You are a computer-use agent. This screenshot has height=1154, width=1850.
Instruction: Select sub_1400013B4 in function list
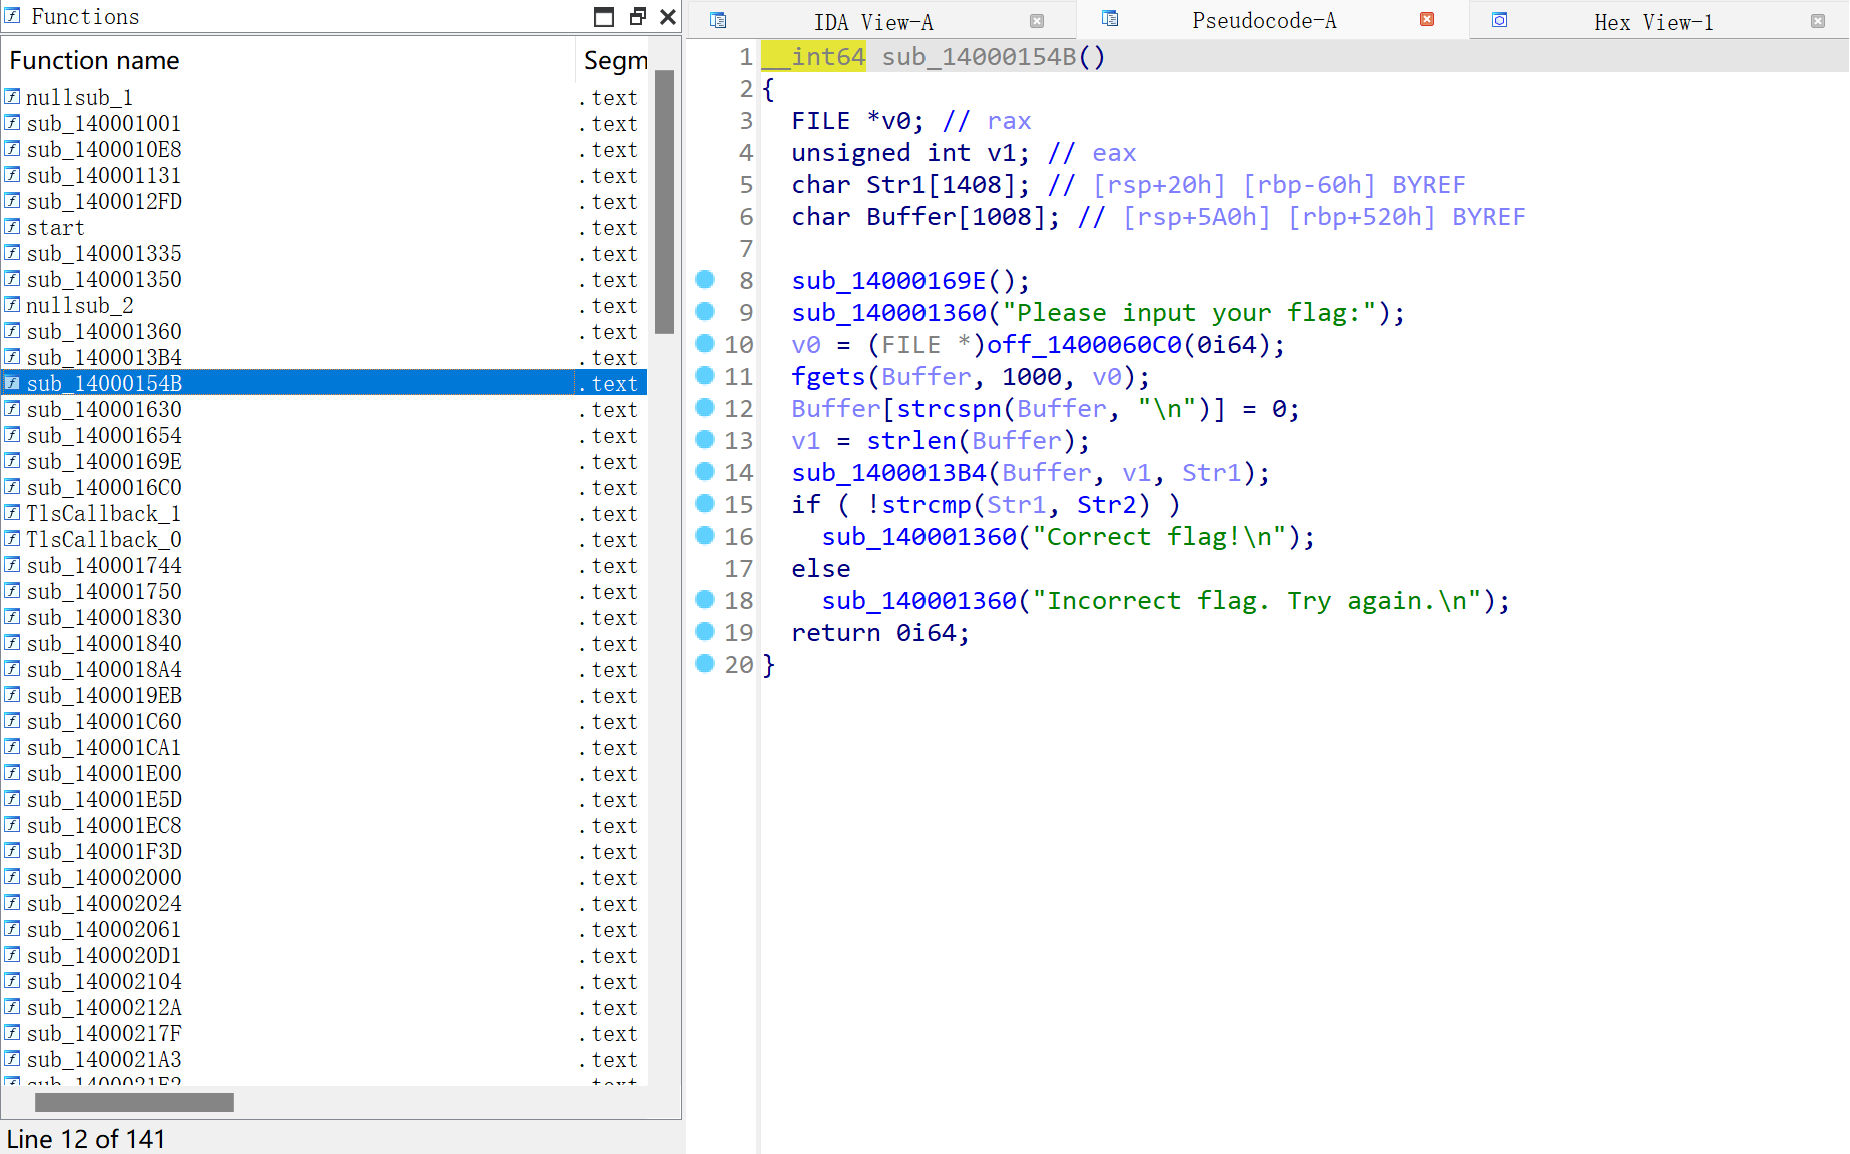click(x=104, y=358)
